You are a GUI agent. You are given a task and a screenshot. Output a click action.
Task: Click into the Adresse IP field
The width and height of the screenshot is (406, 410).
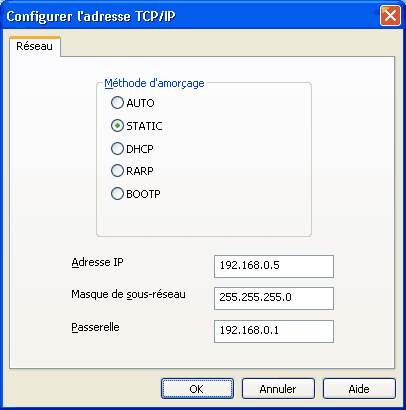274,266
